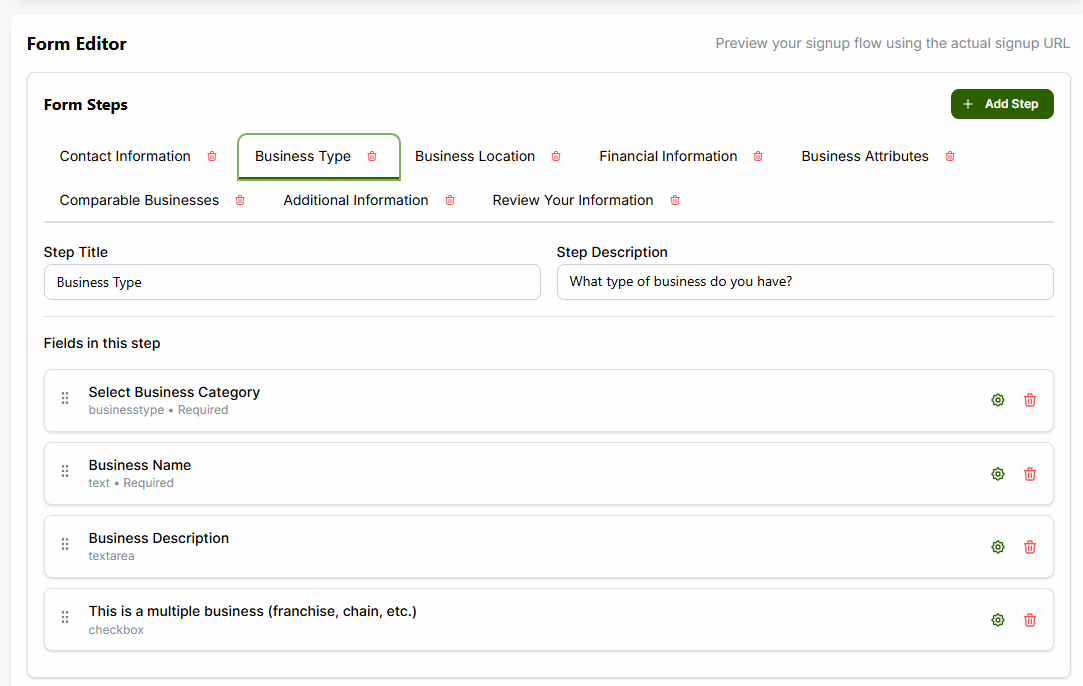The height and width of the screenshot is (686, 1083).
Task: Remove the Review Your Information step
Action: (674, 200)
